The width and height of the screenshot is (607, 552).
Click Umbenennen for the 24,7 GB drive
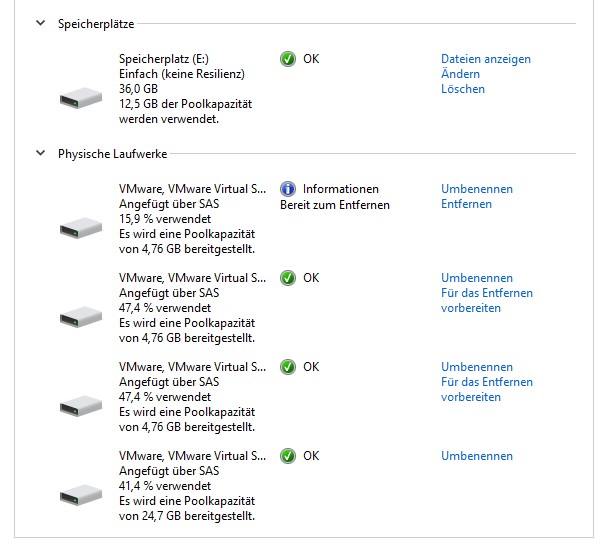click(477, 456)
